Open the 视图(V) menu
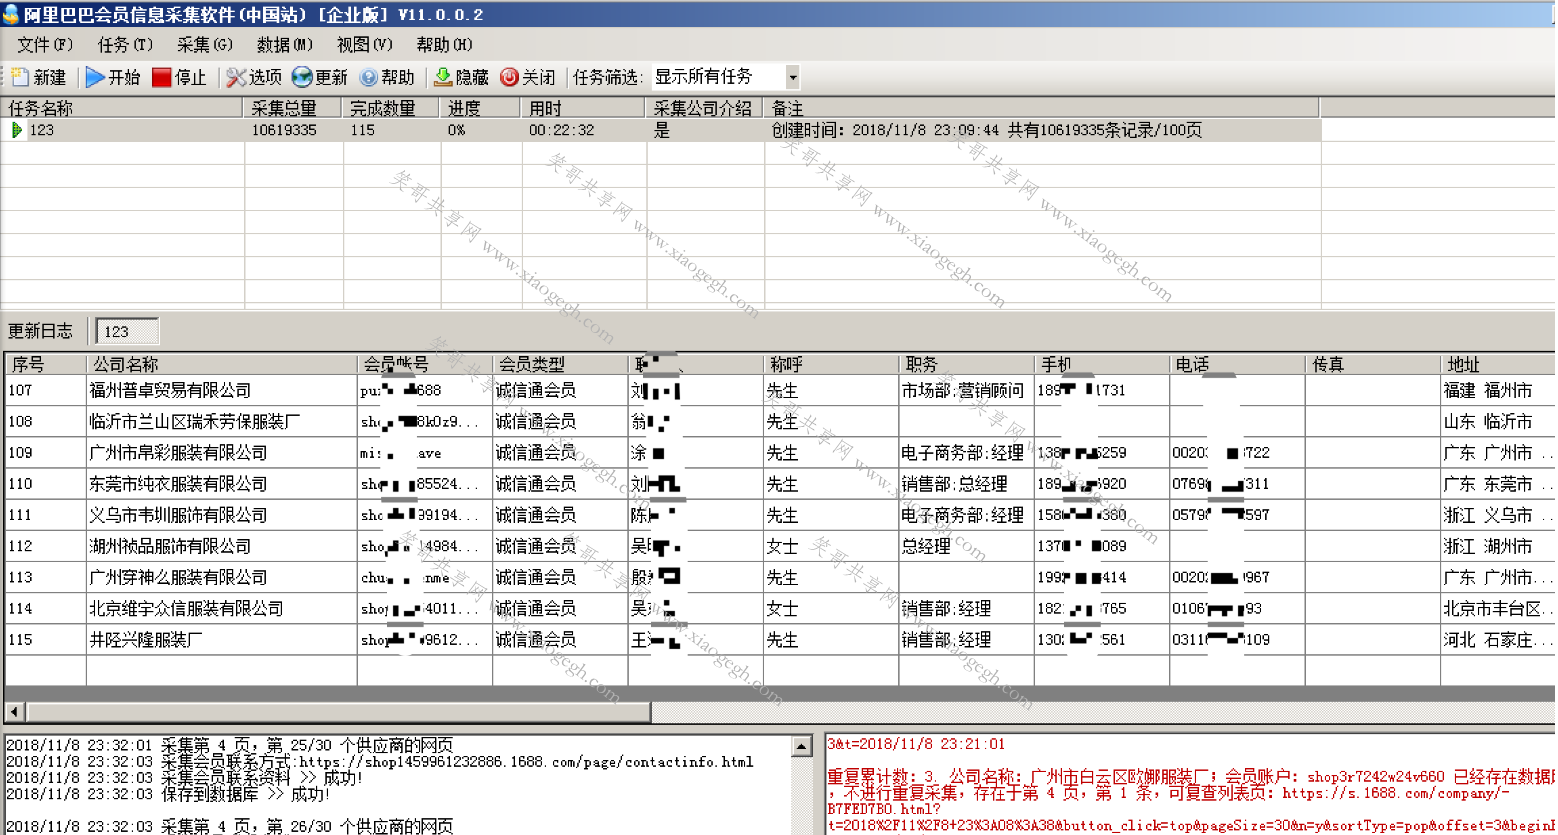This screenshot has height=835, width=1558. (365, 45)
